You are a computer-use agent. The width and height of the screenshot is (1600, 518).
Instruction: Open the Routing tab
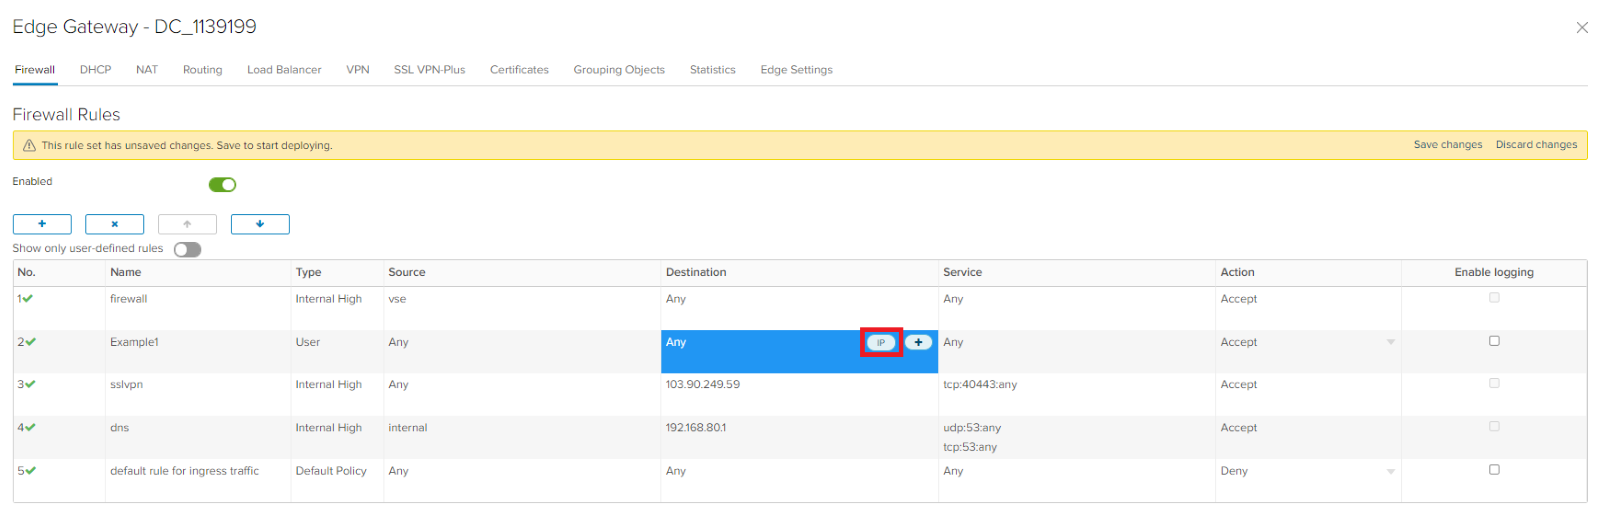202,70
